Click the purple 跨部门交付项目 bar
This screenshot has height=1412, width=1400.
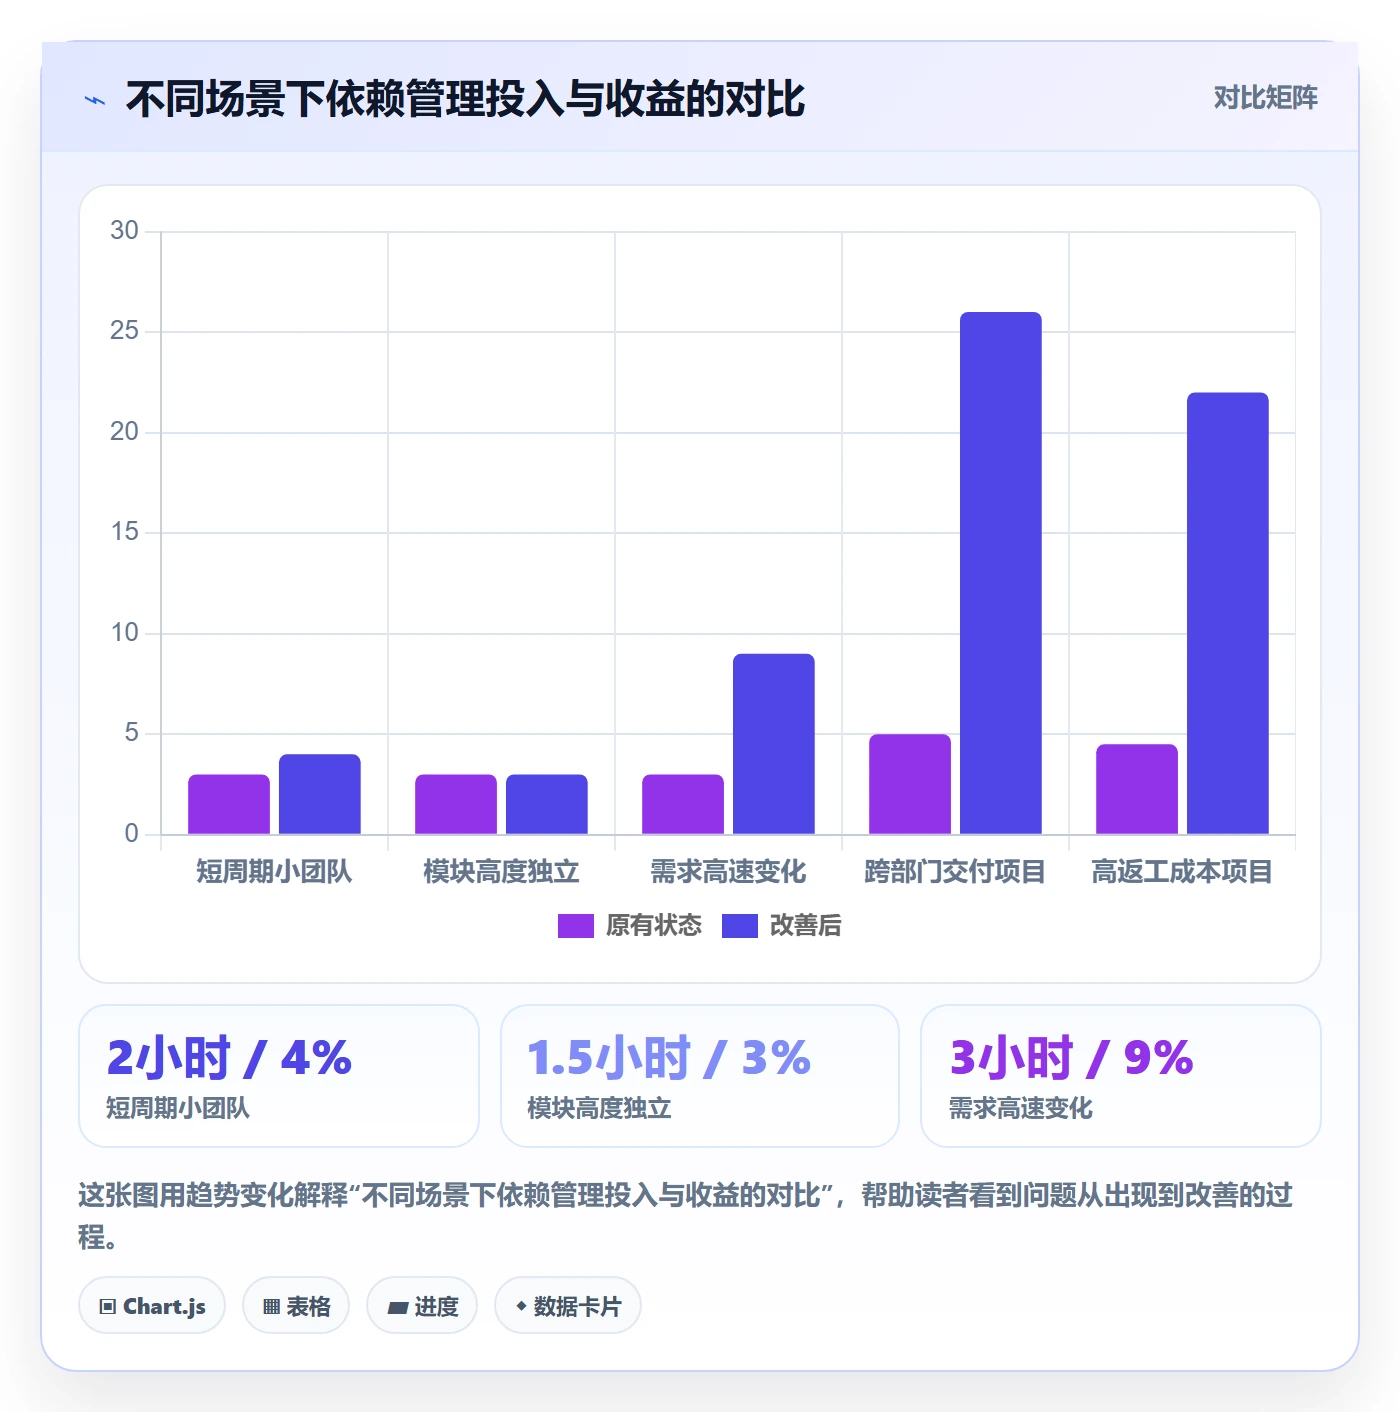tap(910, 784)
